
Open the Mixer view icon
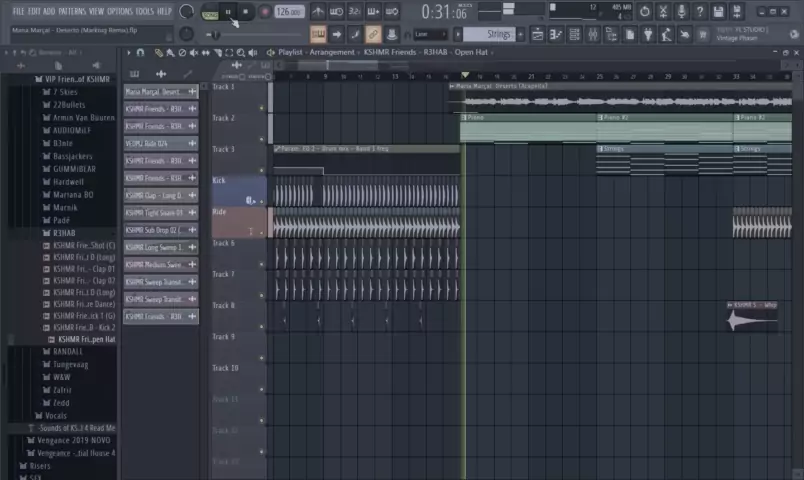tap(593, 34)
